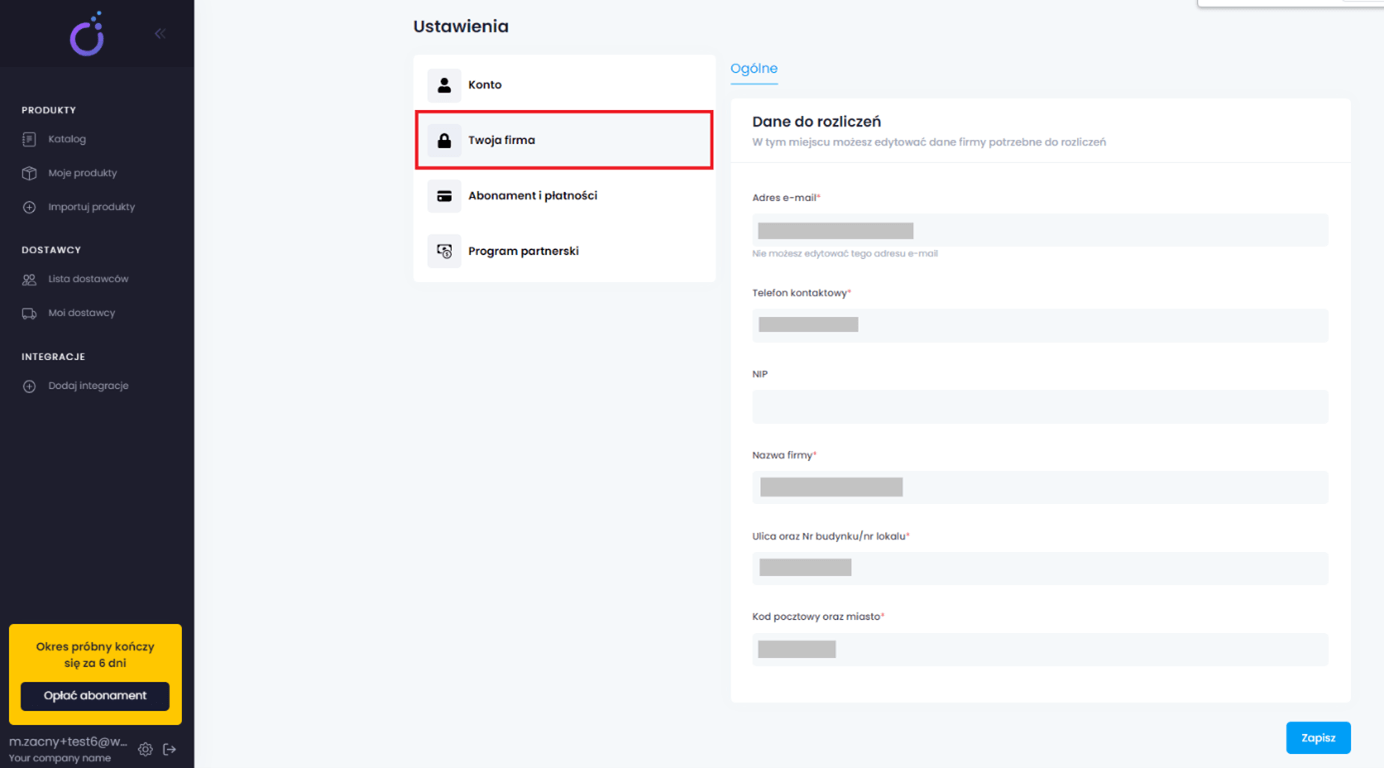Open settings via gear icon

pos(145,749)
